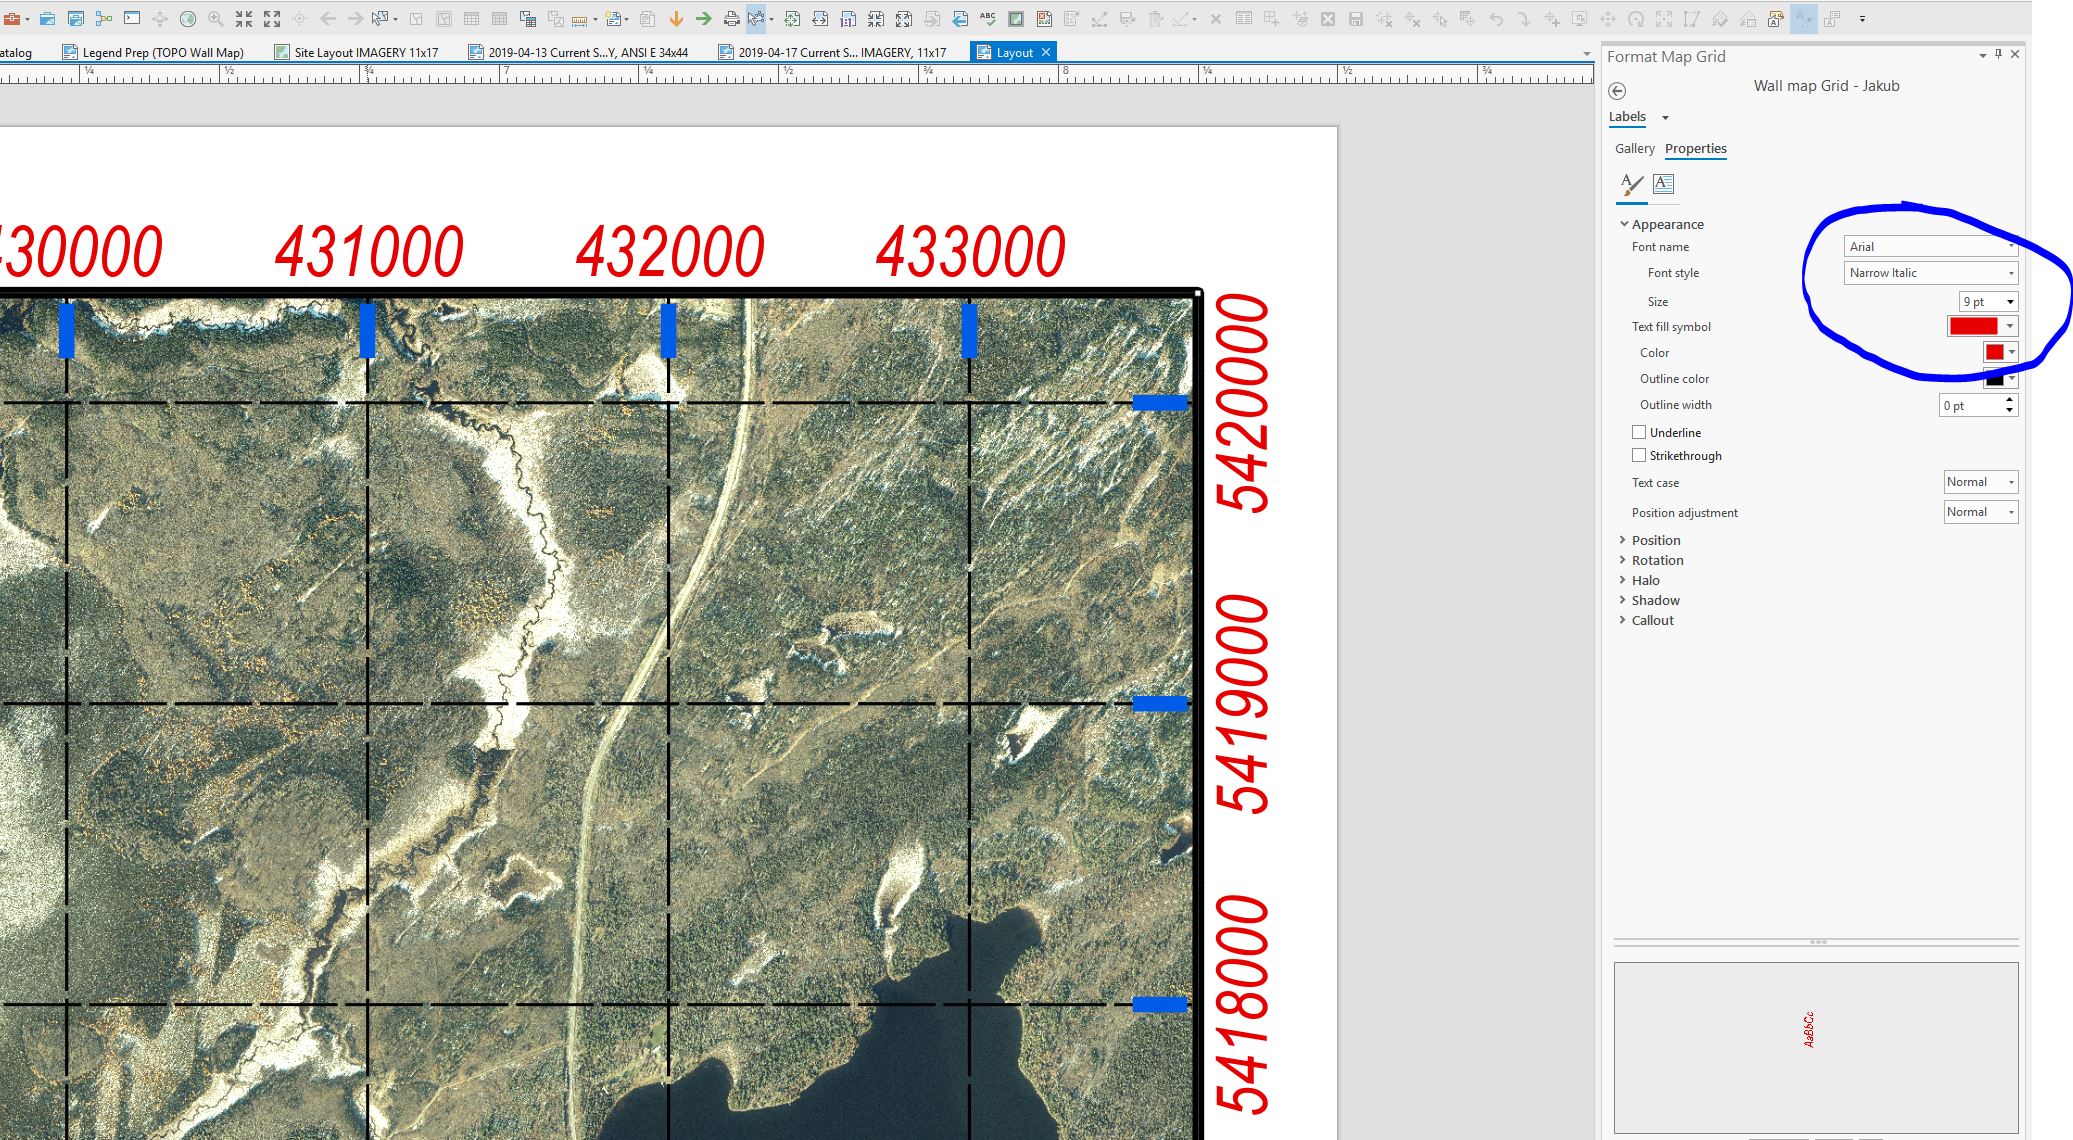Toggle auto-hide pin on Format Map Grid pane
Screen dimensions: 2073x1140
click(1998, 54)
